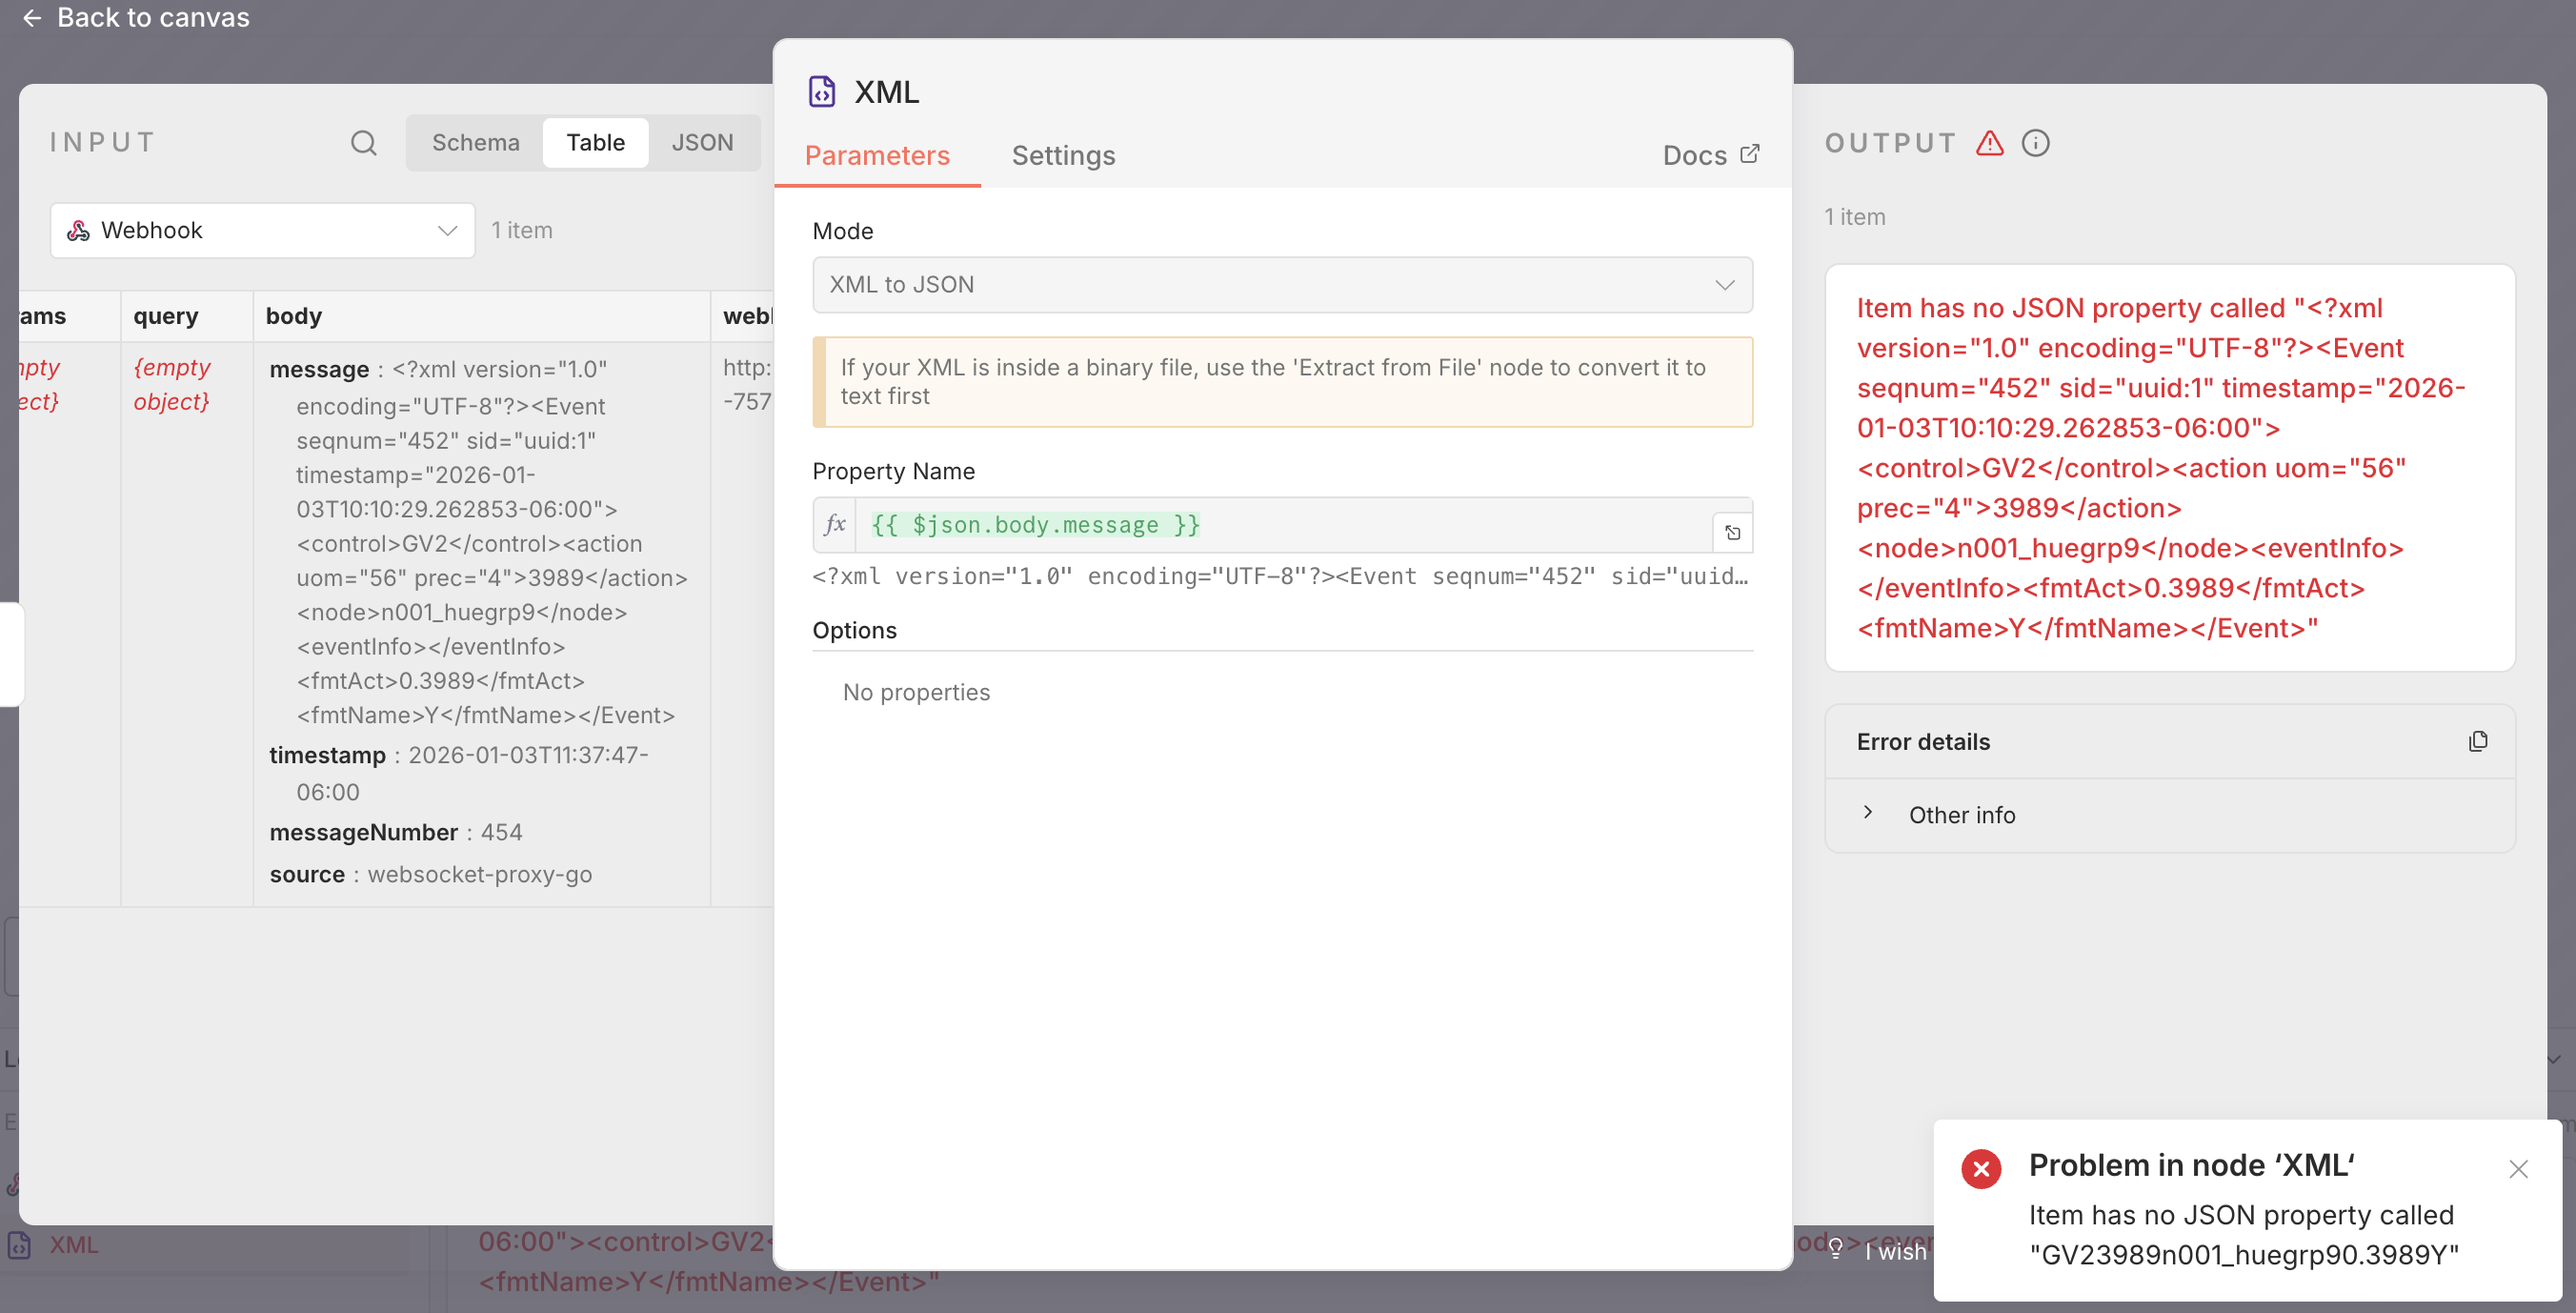This screenshot has width=2576, height=1313.
Task: Select the Parameters tab
Action: pos(877,156)
